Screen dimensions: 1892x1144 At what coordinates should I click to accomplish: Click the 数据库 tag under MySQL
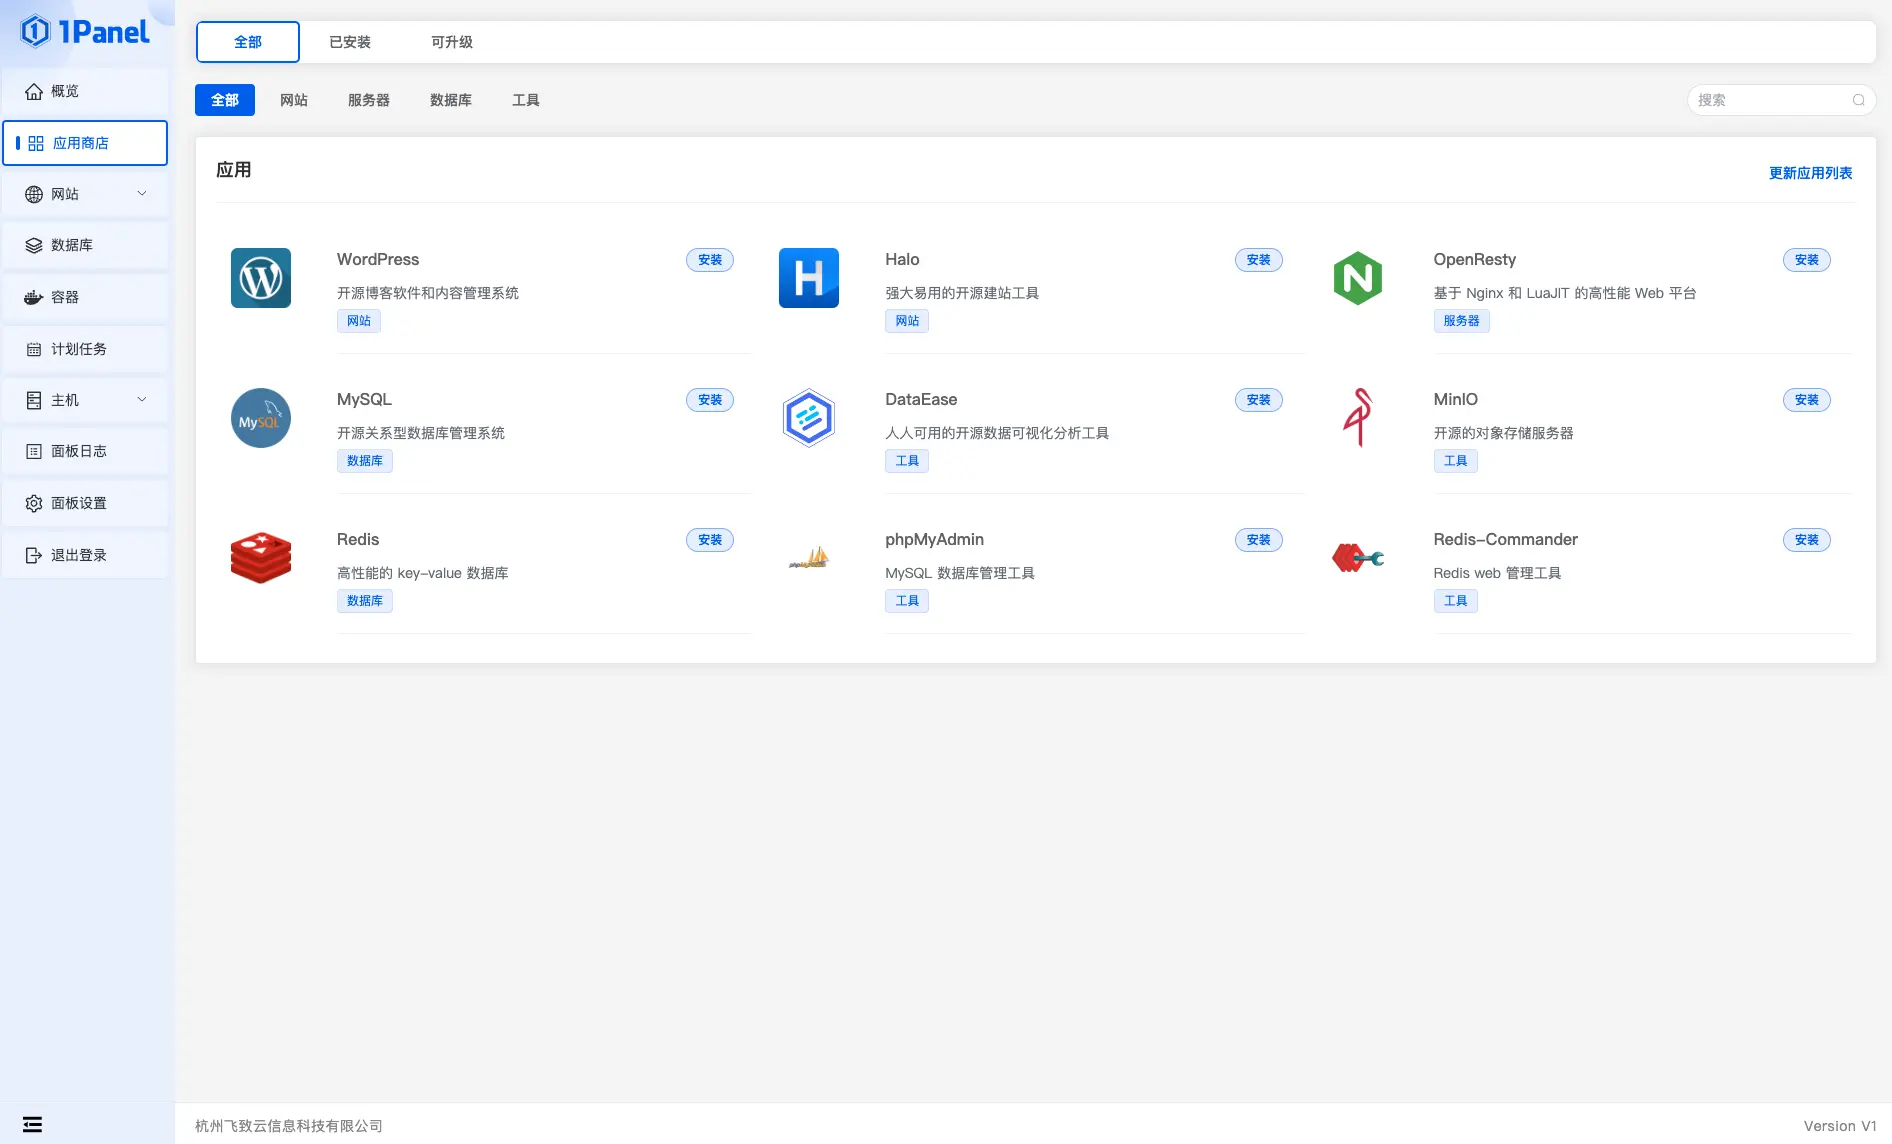coord(365,461)
